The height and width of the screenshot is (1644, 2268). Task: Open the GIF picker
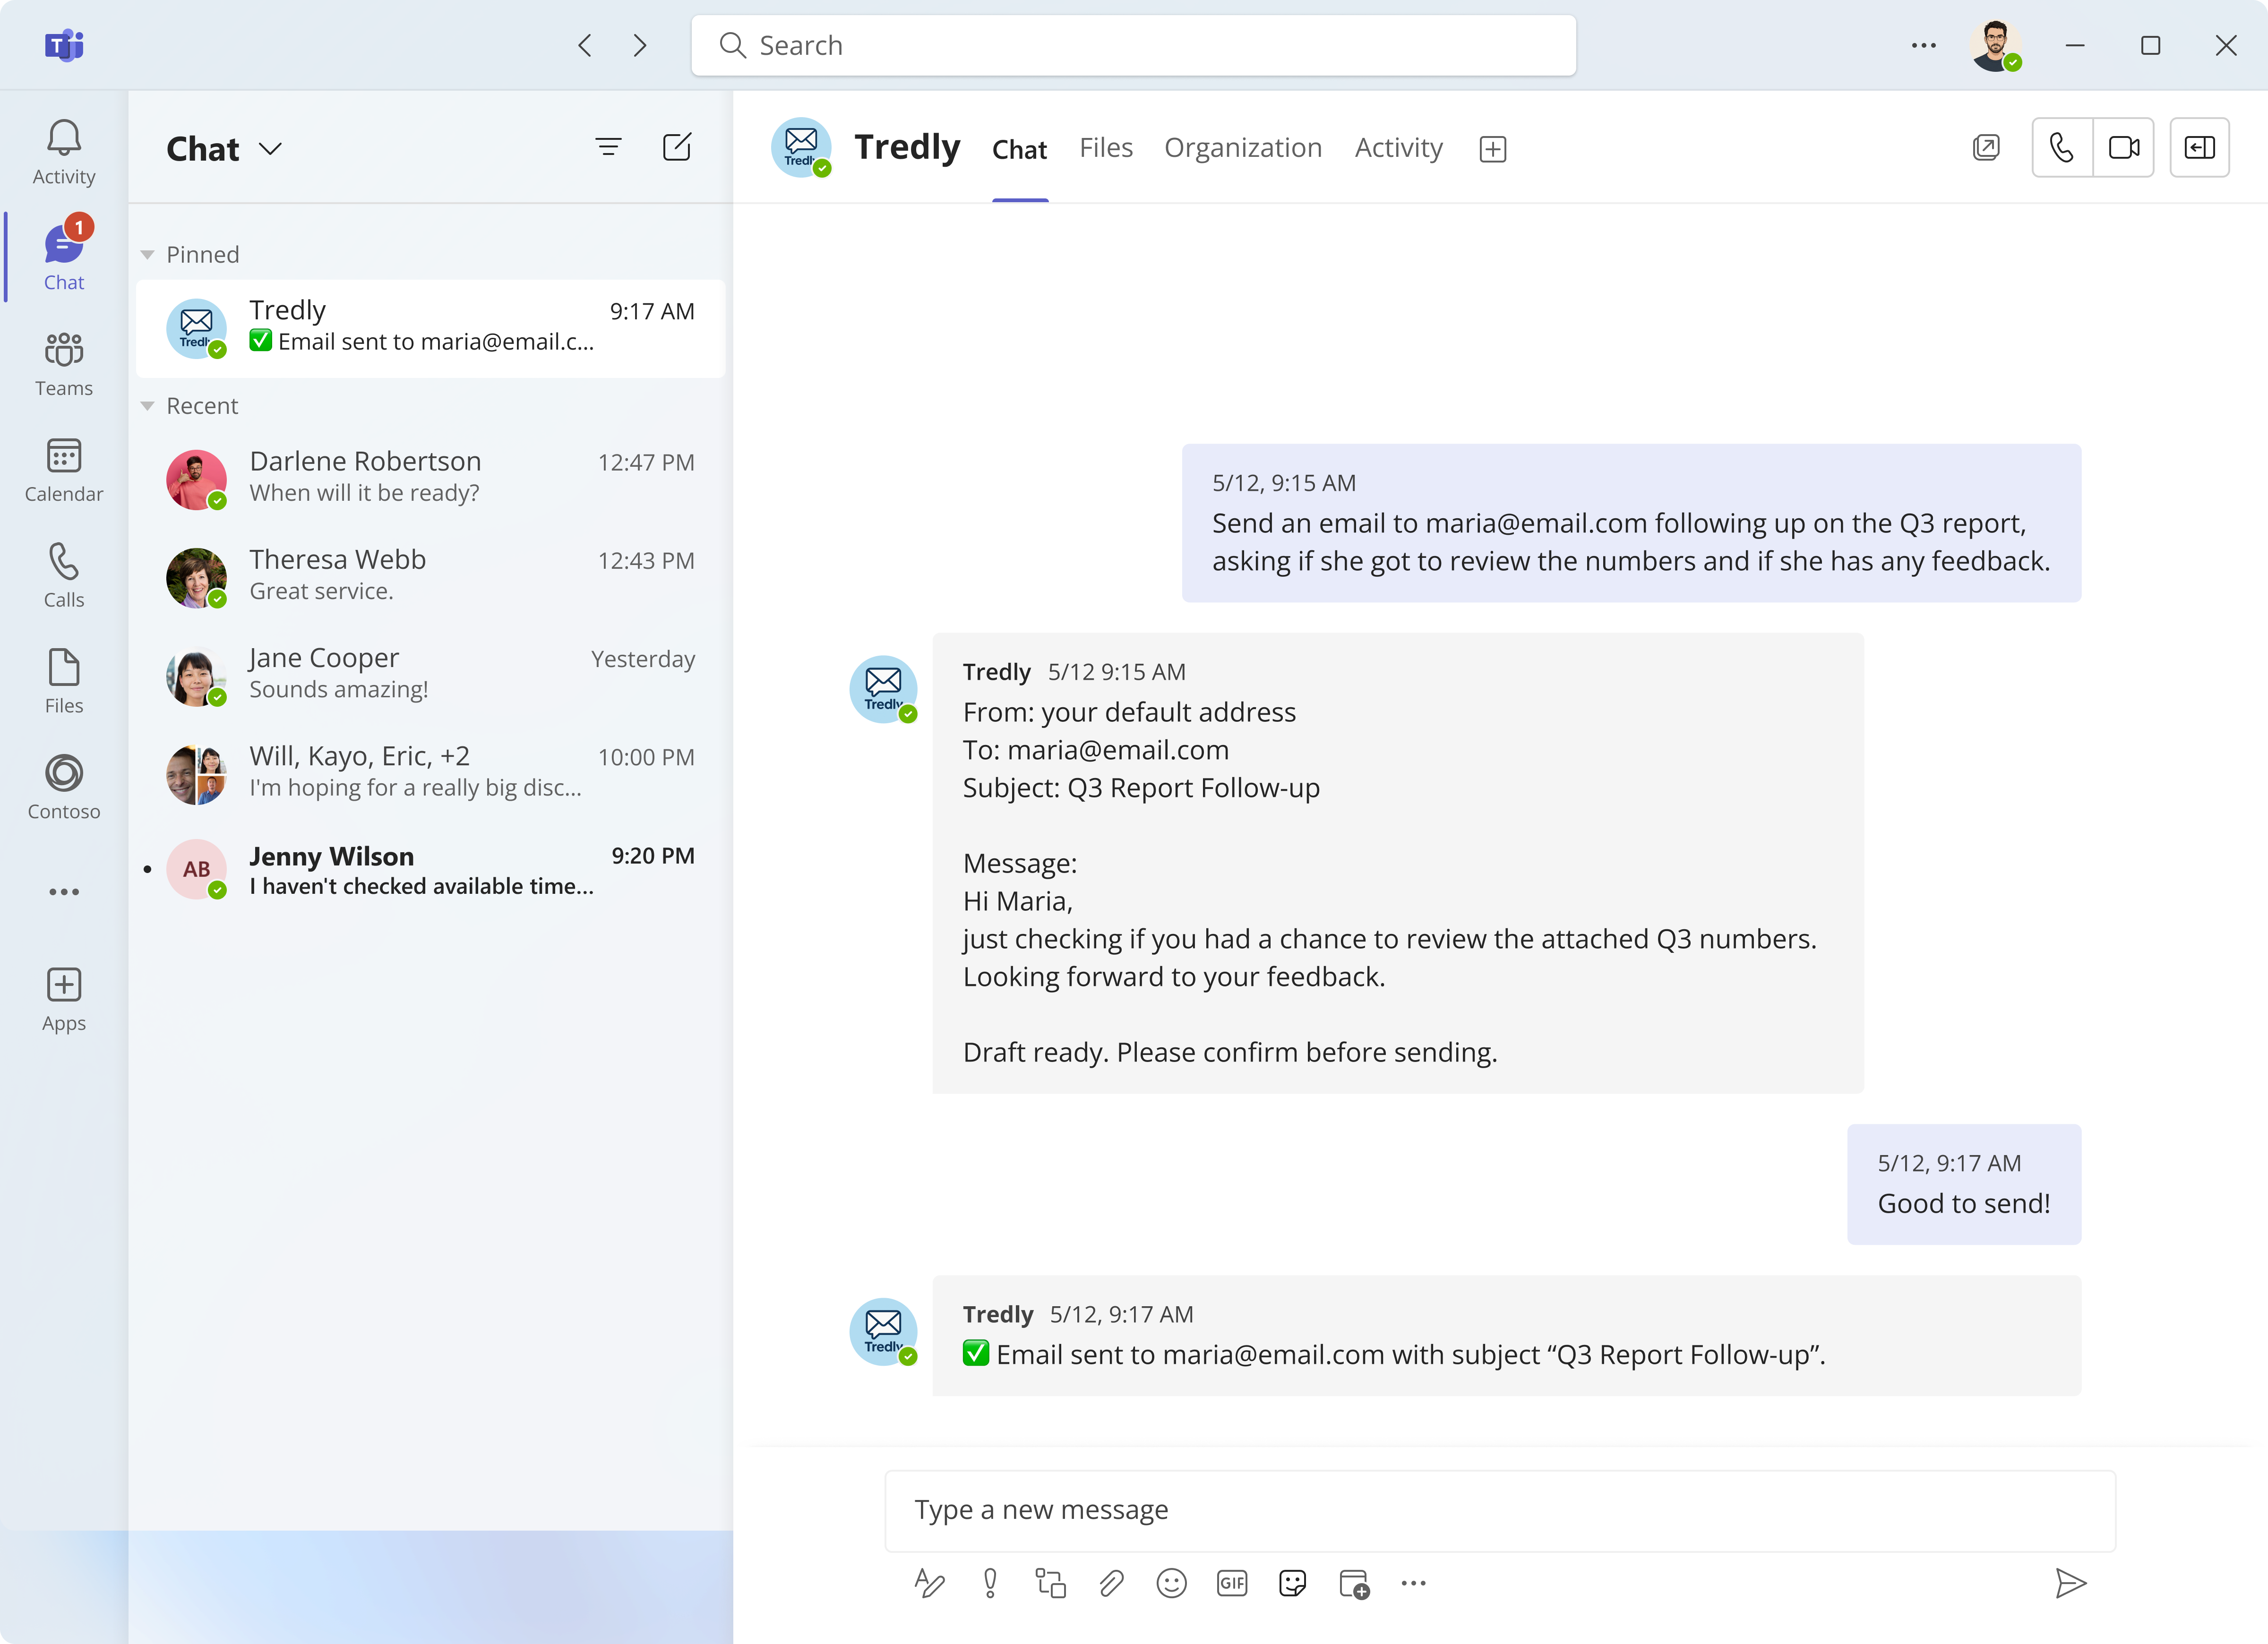click(x=1231, y=1583)
